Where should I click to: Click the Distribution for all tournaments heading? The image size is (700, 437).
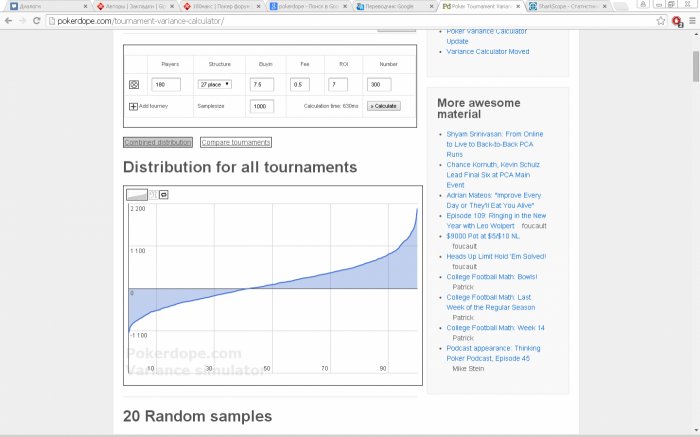coord(240,167)
